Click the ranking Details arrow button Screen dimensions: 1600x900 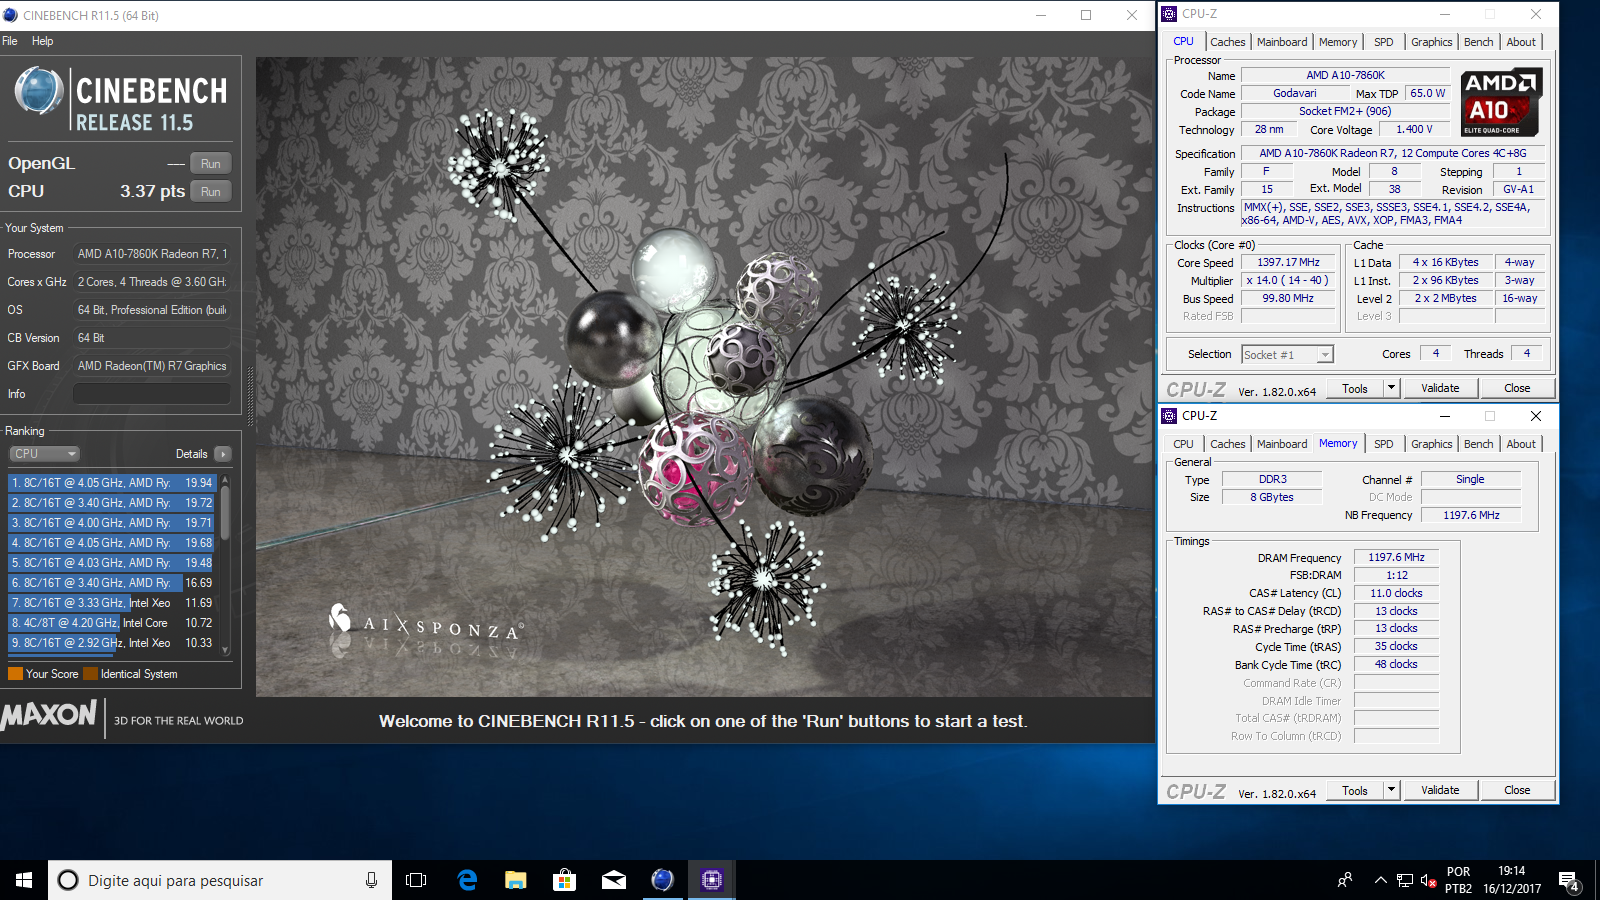[222, 454]
